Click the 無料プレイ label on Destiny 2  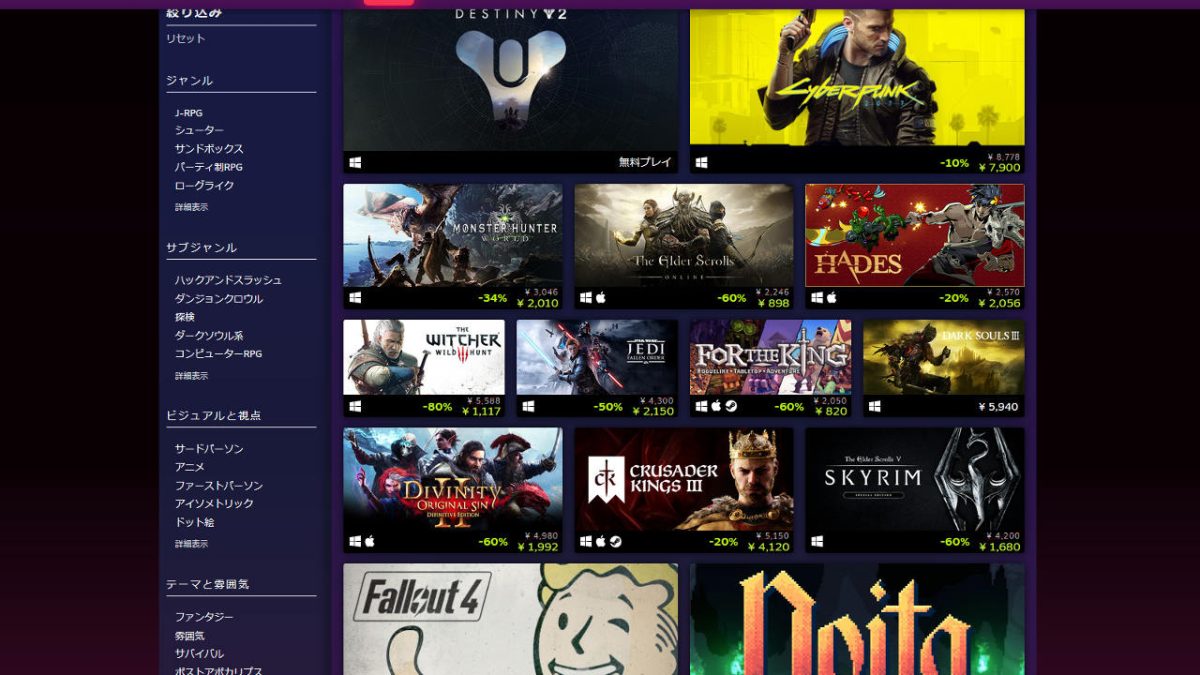(x=645, y=163)
